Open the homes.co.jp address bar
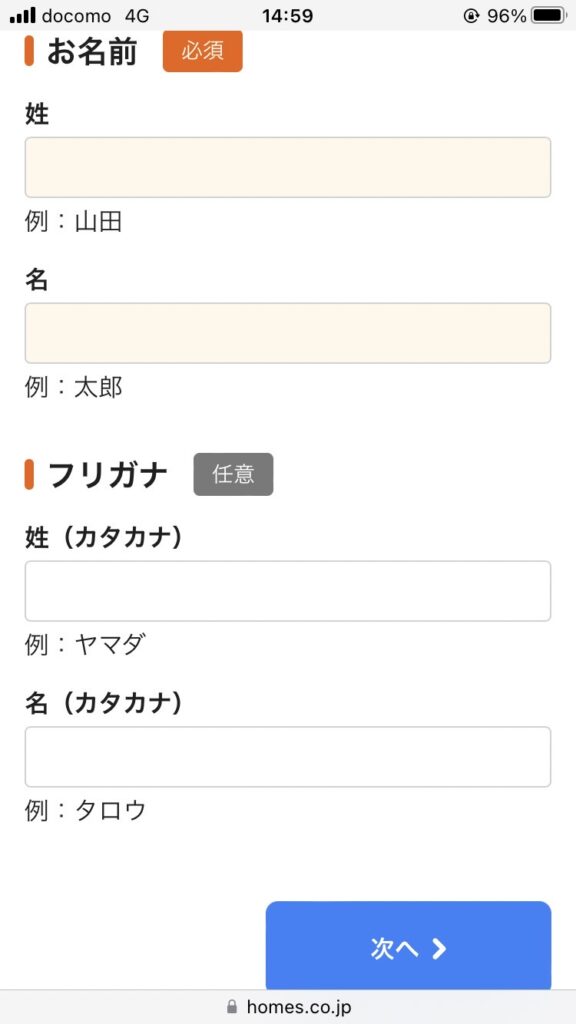576x1024 pixels. pyautogui.click(x=288, y=1006)
